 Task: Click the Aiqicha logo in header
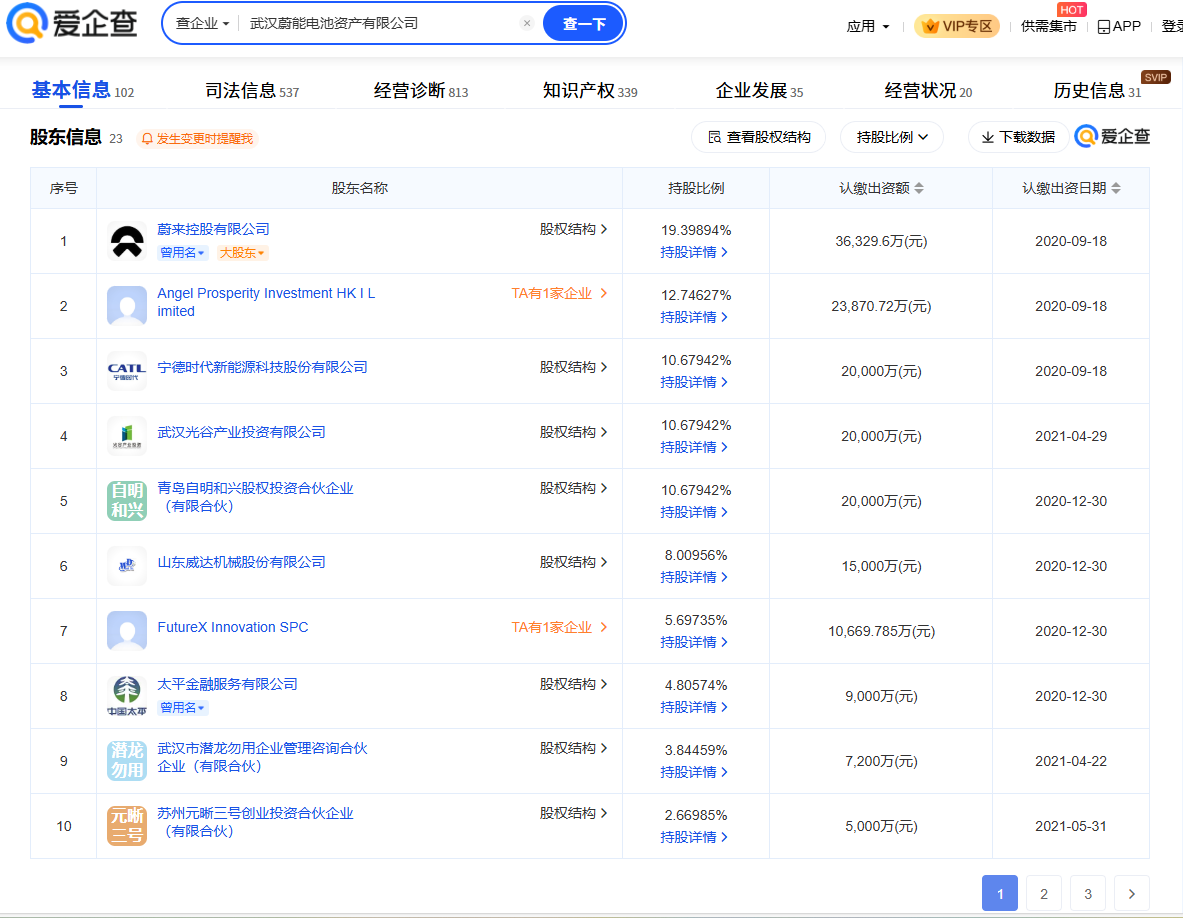(x=72, y=24)
